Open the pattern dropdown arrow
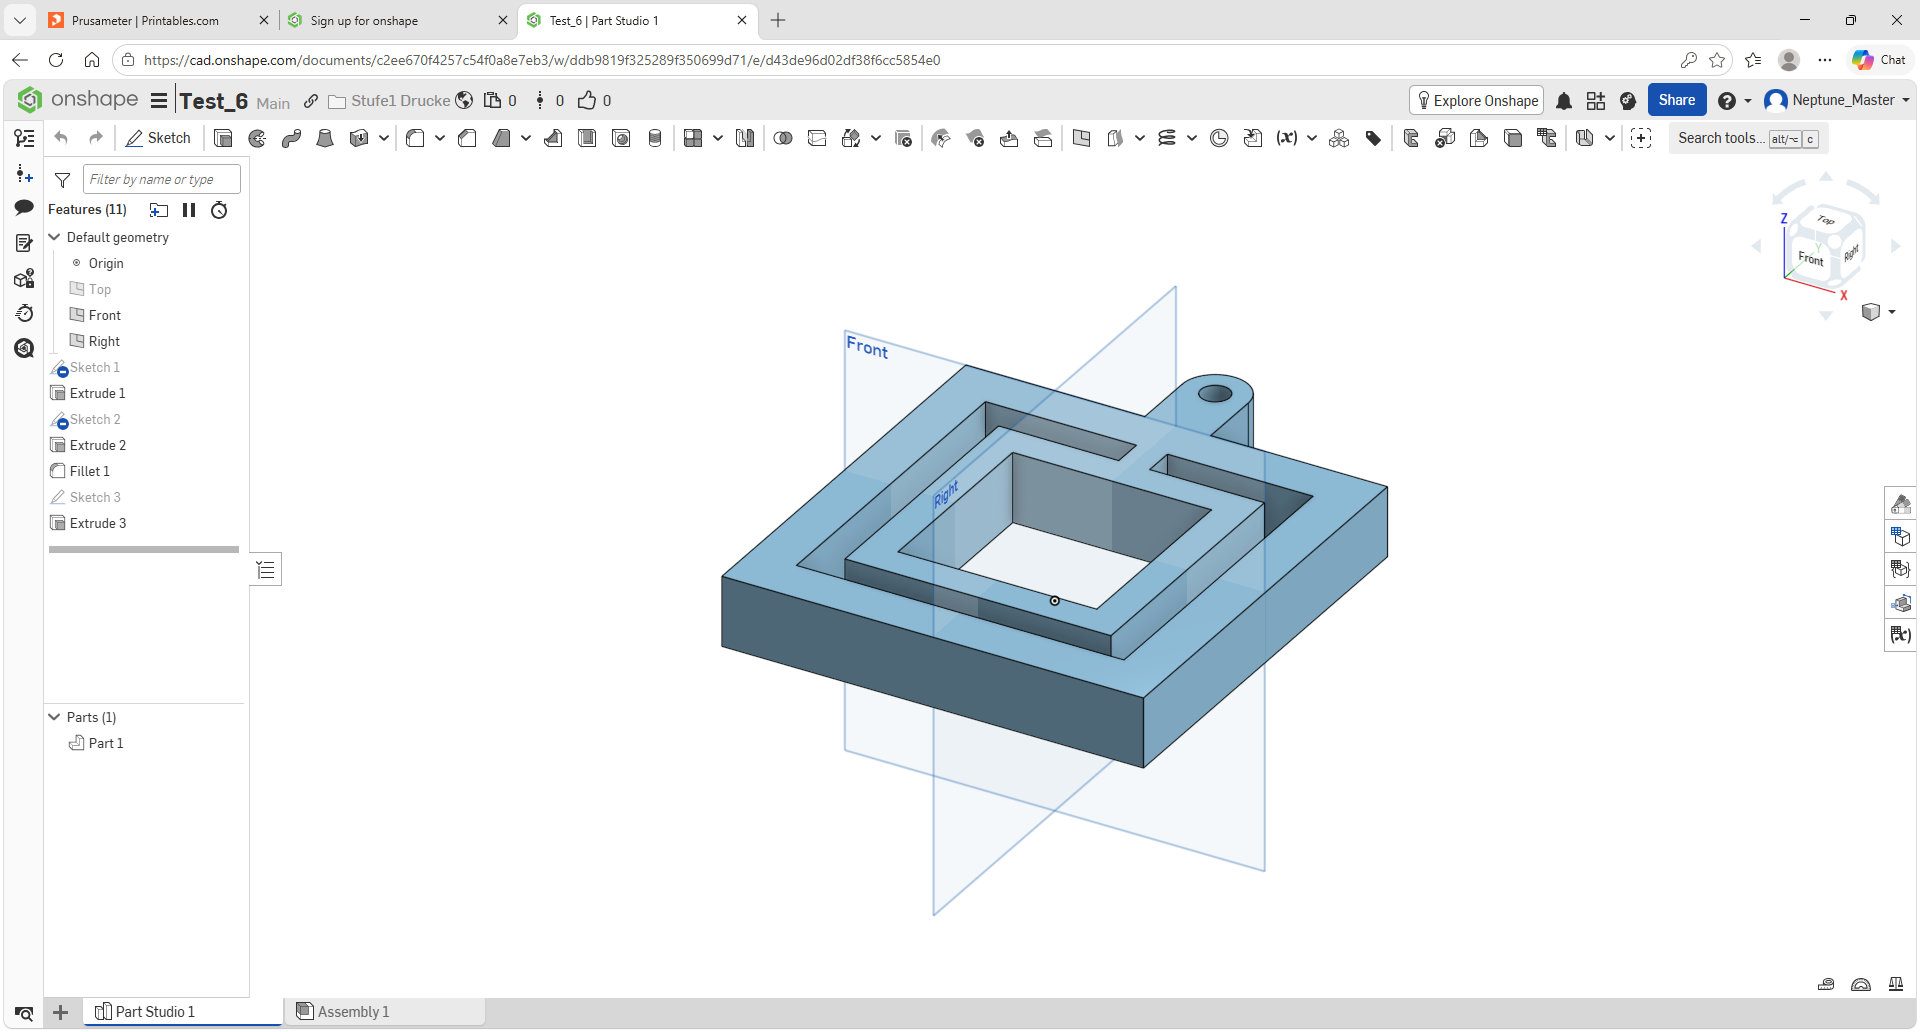 pyautogui.click(x=718, y=138)
